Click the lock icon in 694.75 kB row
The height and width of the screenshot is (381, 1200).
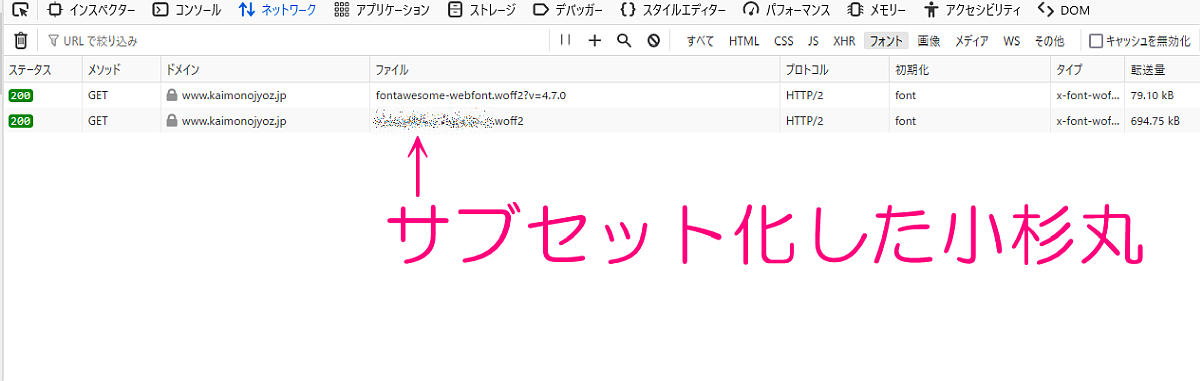(172, 121)
